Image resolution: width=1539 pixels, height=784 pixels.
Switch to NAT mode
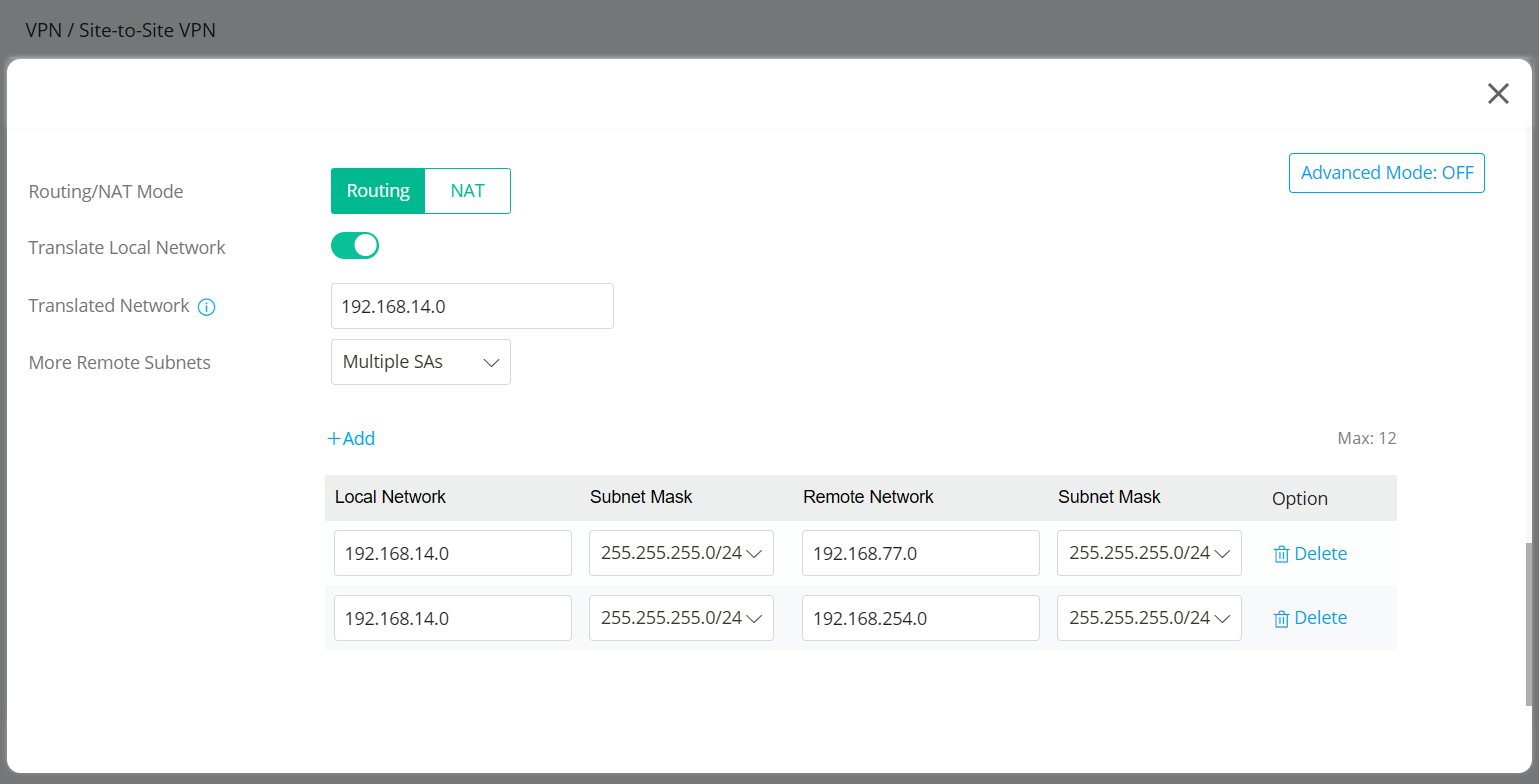(x=467, y=191)
